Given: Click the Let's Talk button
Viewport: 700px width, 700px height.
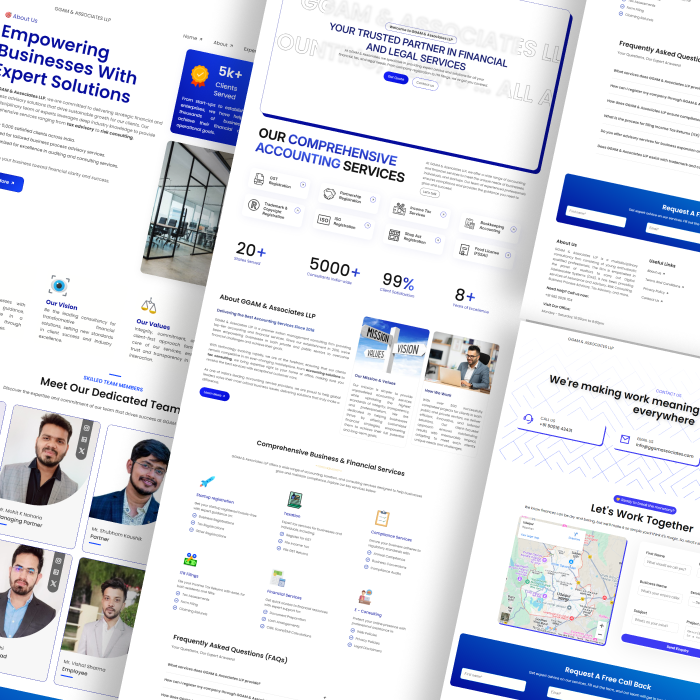Looking at the screenshot, I should click(x=430, y=193).
